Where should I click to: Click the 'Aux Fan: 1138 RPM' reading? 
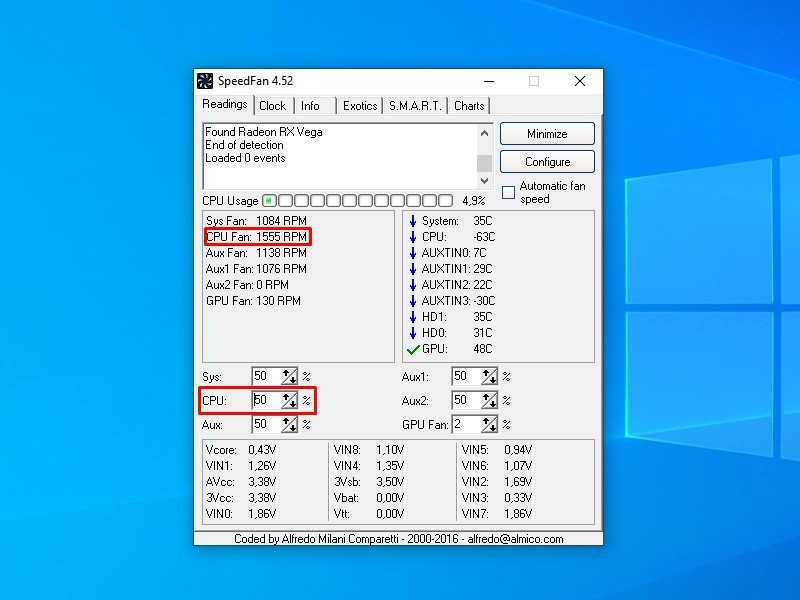256,253
